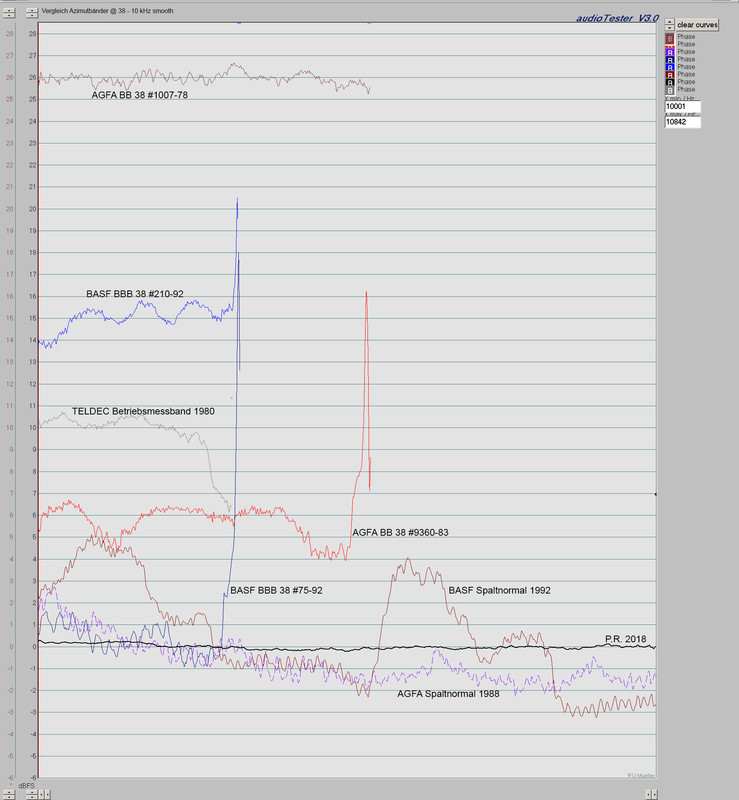Click the 'BASF BBB 38 #75-92' label
Screen dimensions: 739x800
[x=276, y=590]
